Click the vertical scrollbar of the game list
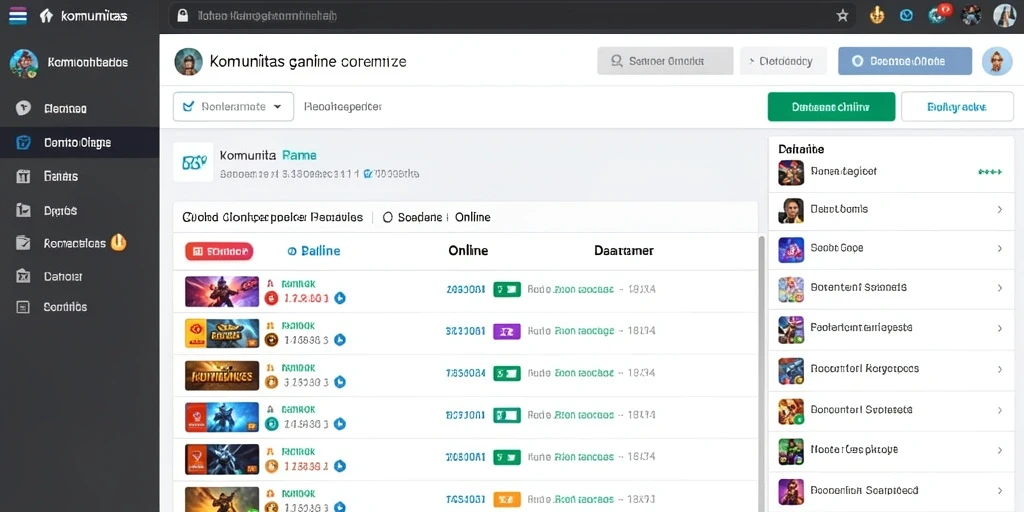The image size is (1024, 512). (x=761, y=374)
